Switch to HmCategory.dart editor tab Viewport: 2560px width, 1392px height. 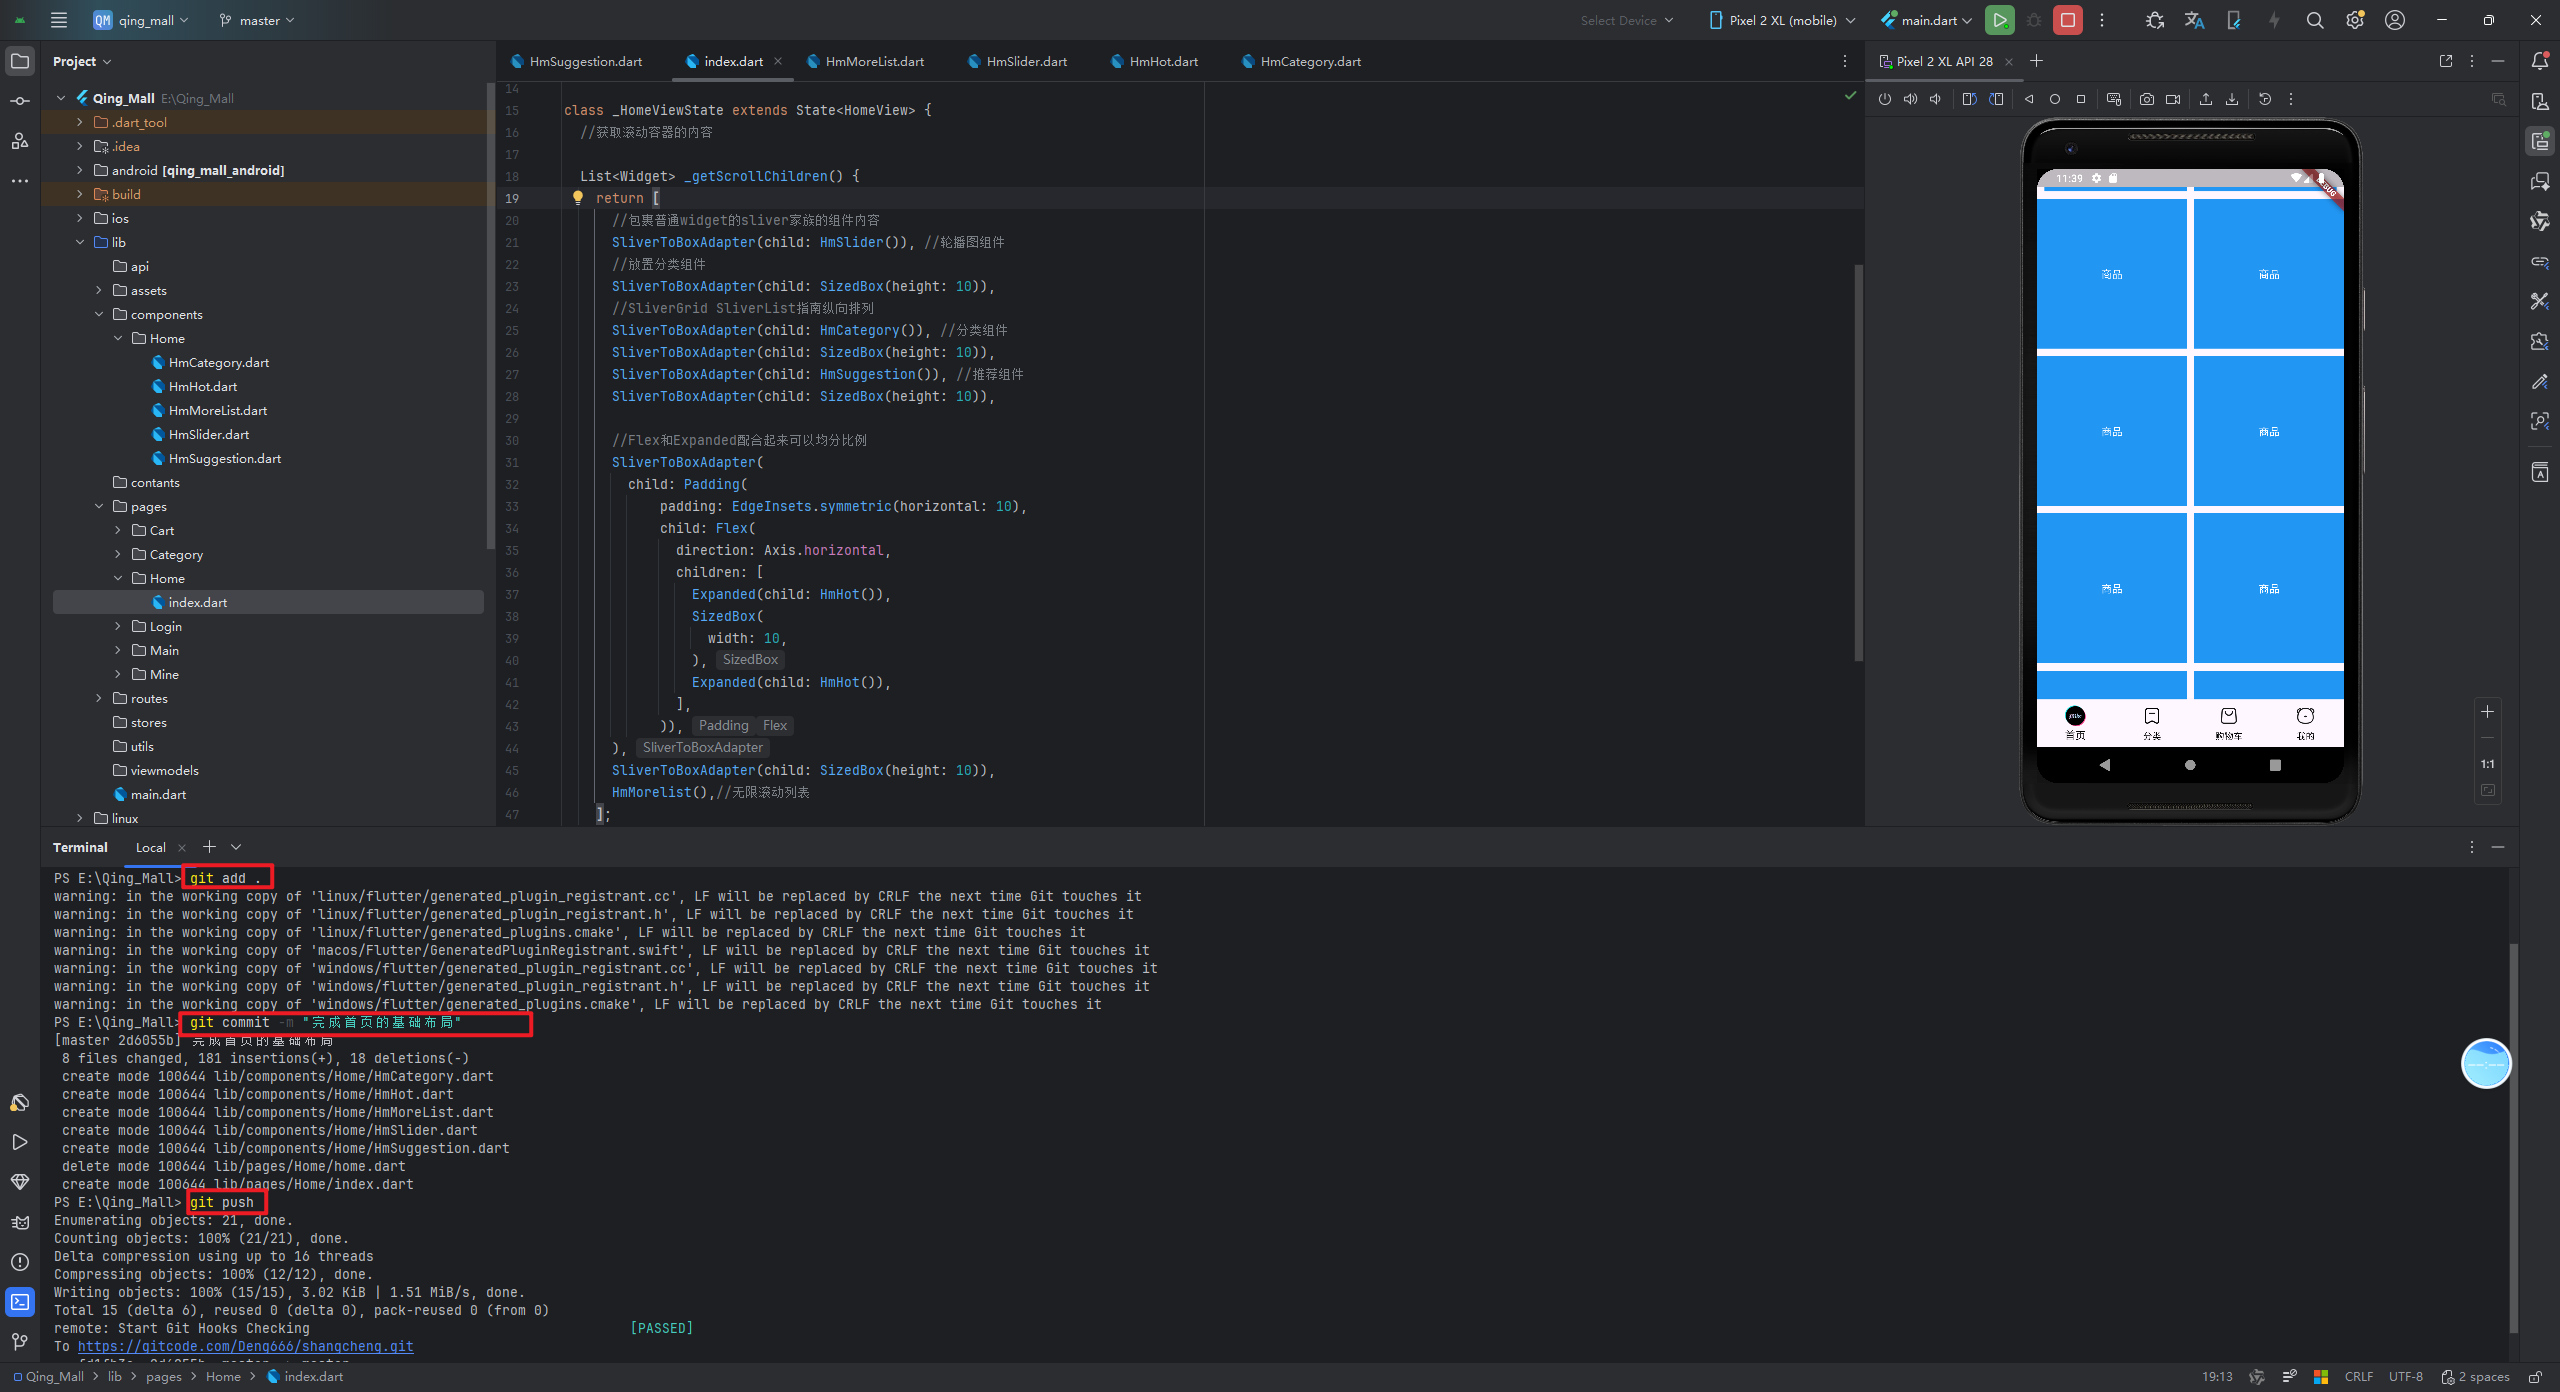1309,61
